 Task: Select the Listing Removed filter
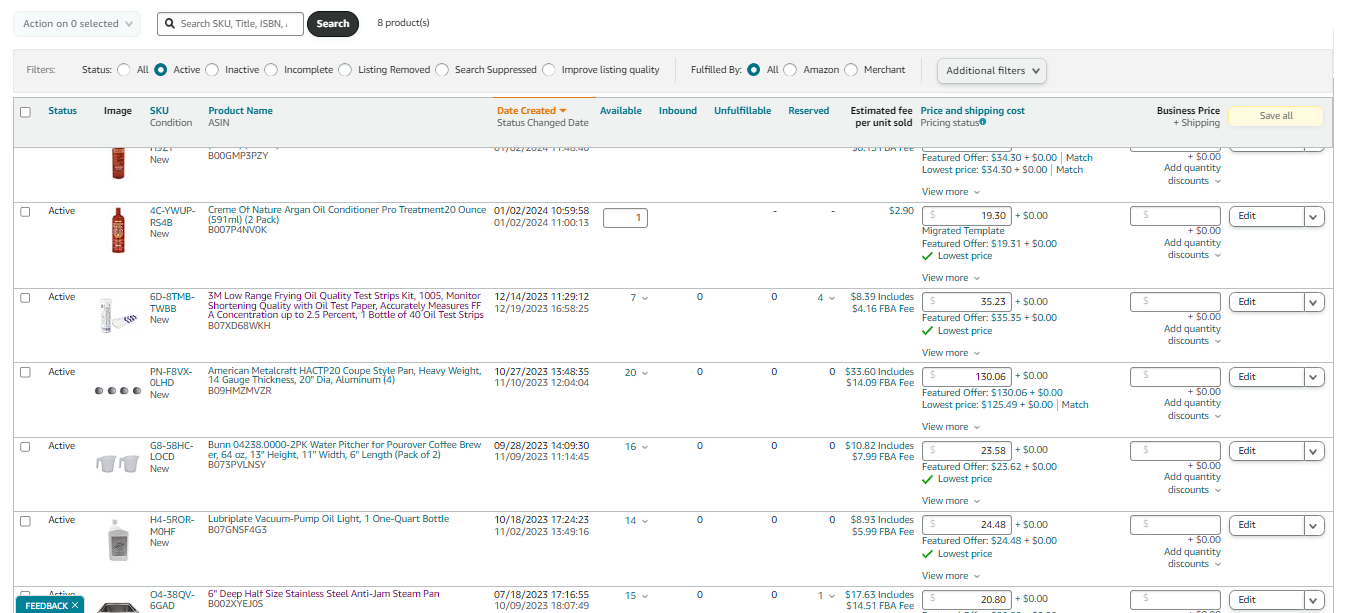click(x=345, y=70)
